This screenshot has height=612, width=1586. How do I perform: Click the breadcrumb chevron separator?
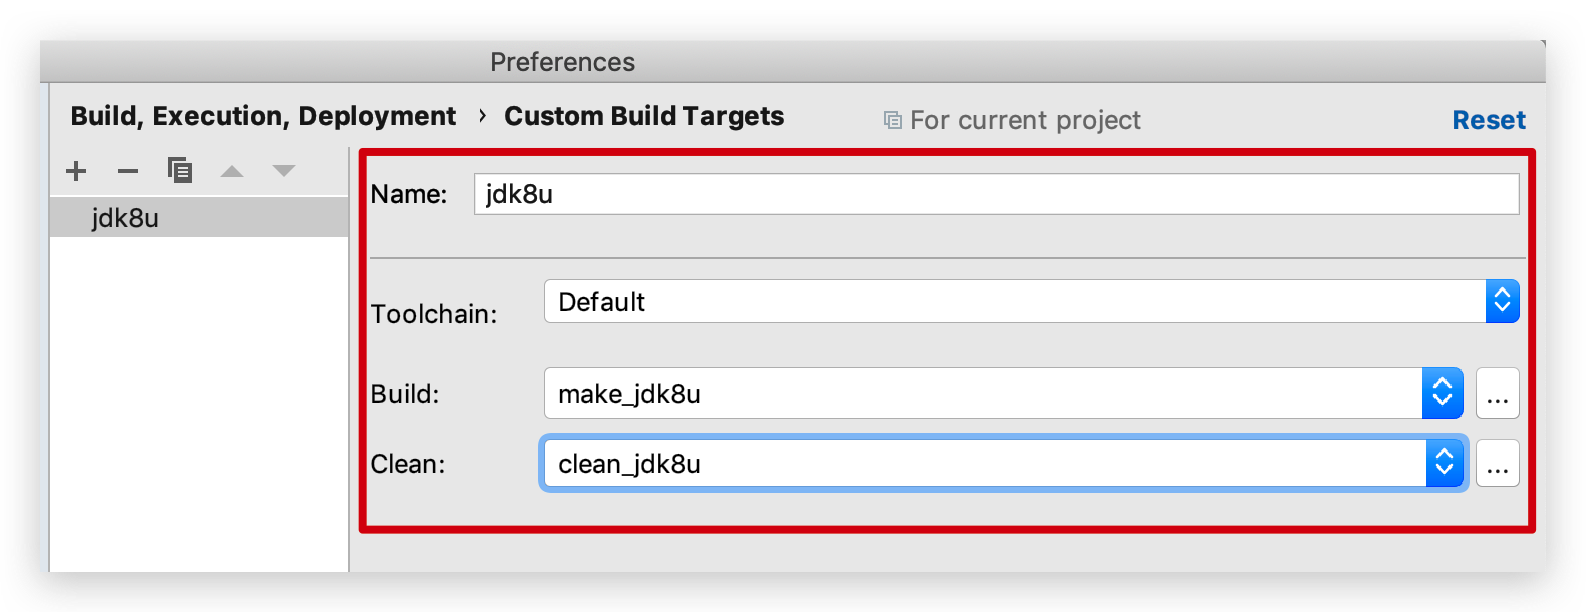tap(482, 116)
